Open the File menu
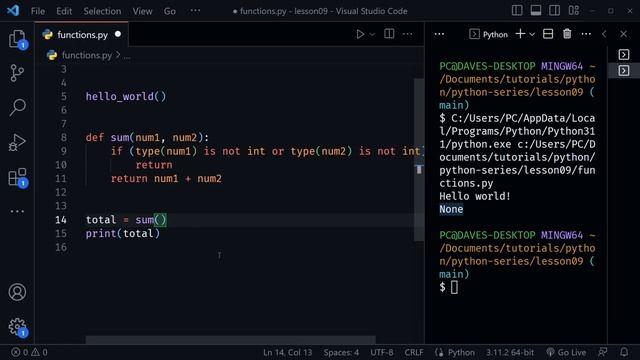Screen dimensions: 640x360 pos(38,11)
